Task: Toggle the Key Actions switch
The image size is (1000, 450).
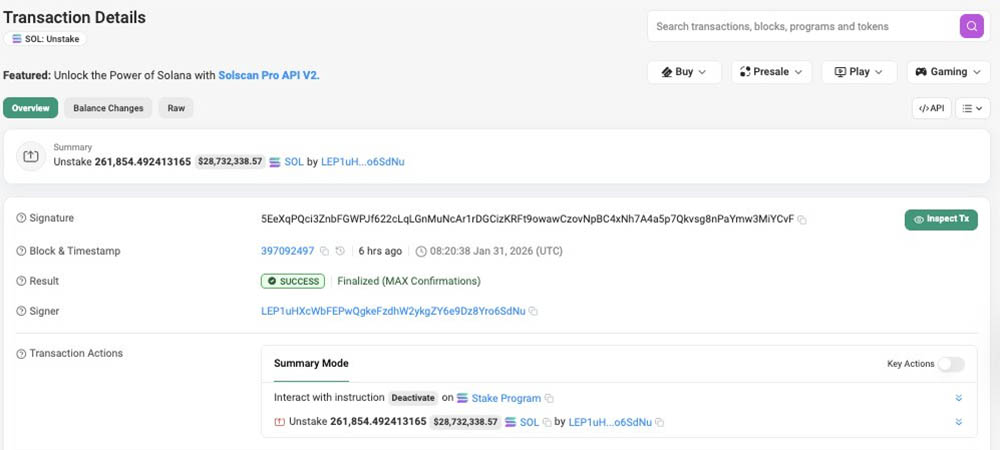Action: tap(951, 364)
